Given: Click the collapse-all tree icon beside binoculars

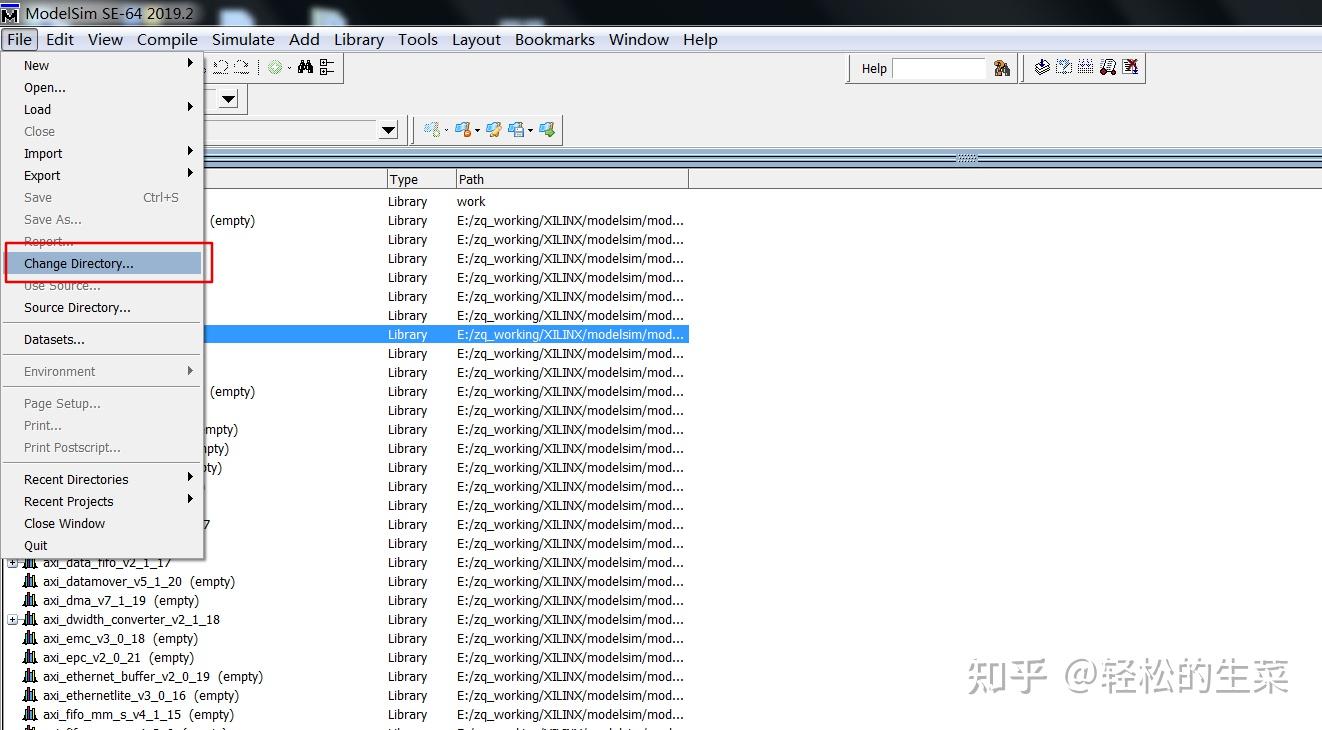Looking at the screenshot, I should pyautogui.click(x=327, y=67).
